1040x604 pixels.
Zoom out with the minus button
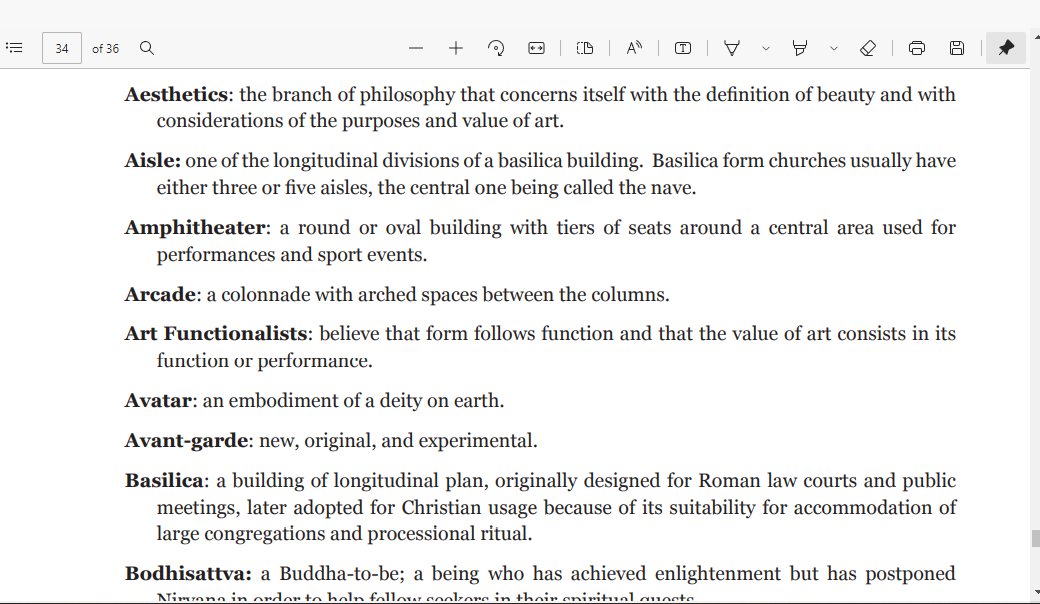[416, 48]
